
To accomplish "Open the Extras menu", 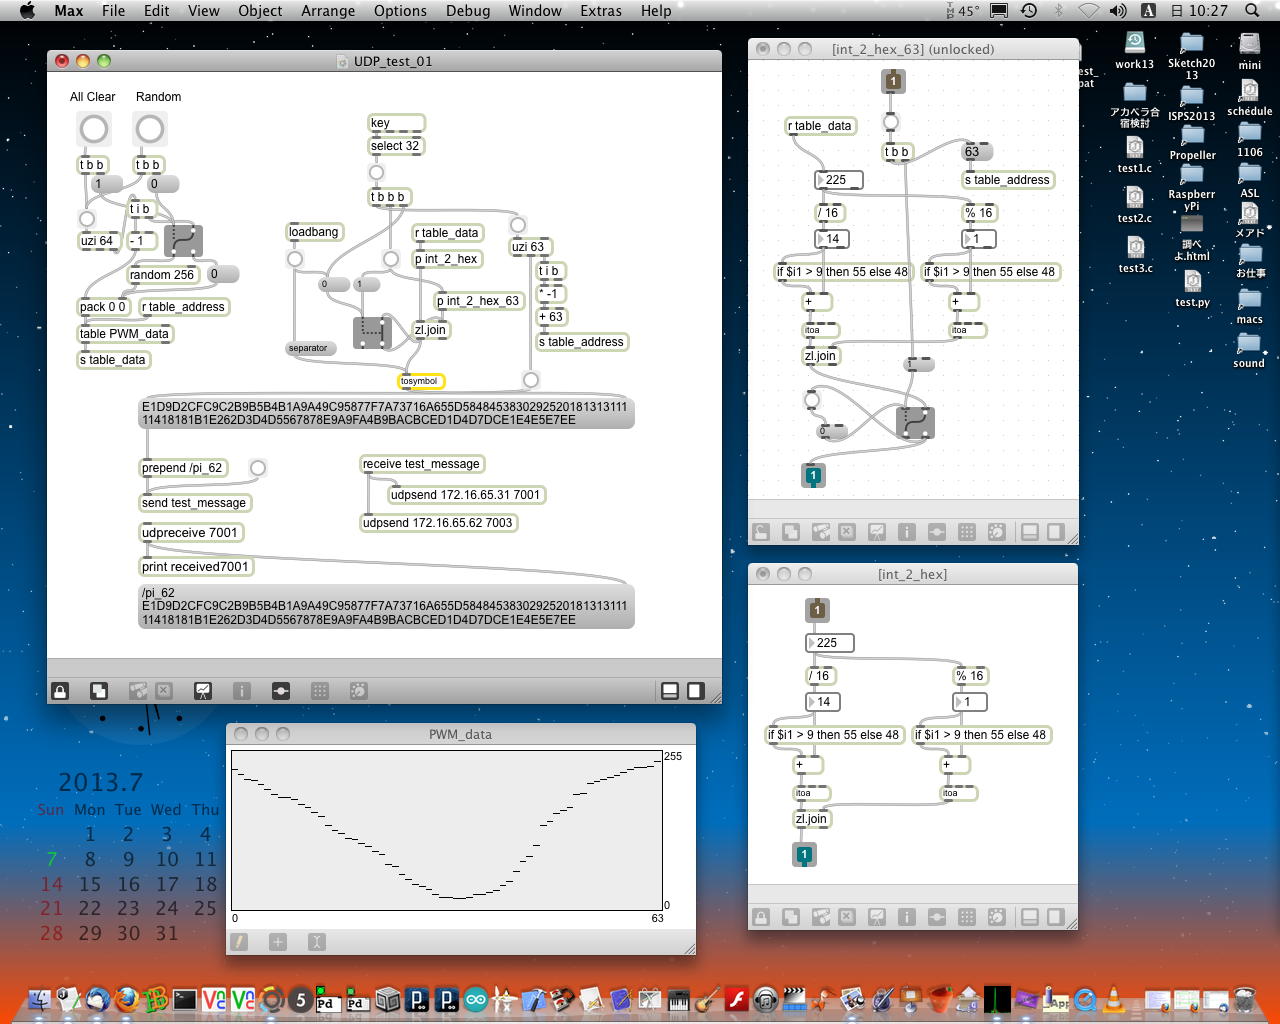I will [600, 11].
